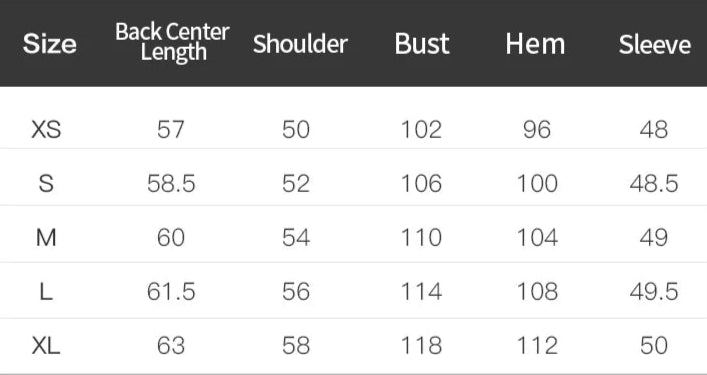Click the Bust column header
This screenshot has height=375, width=707.
(422, 44)
